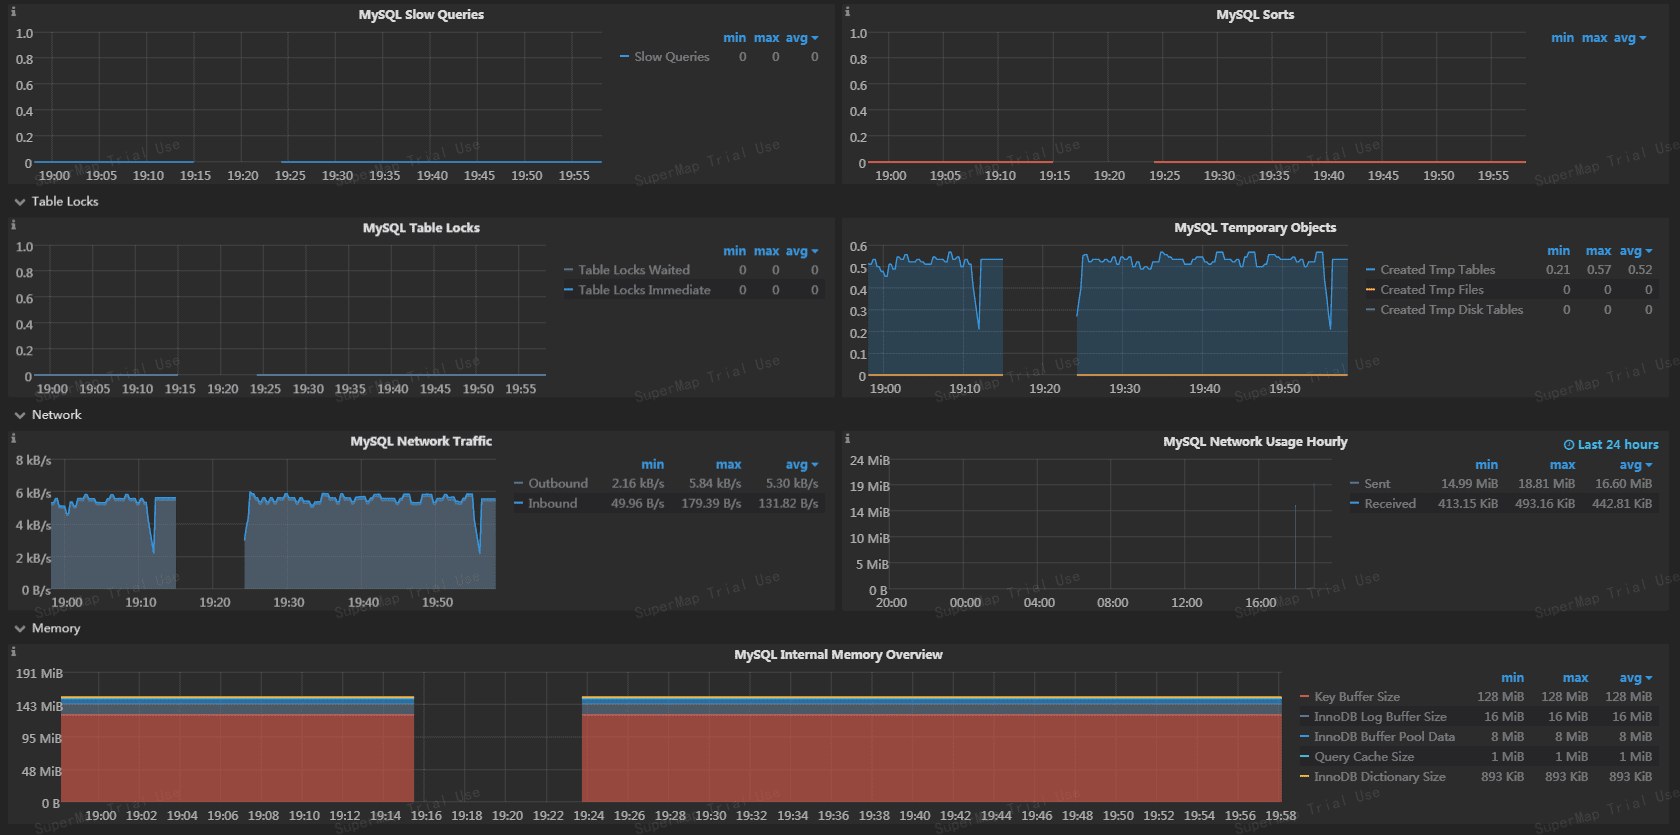Screen dimensions: 1680x835
Task: Toggle Created Tmp Files series
Action: tap(1432, 290)
